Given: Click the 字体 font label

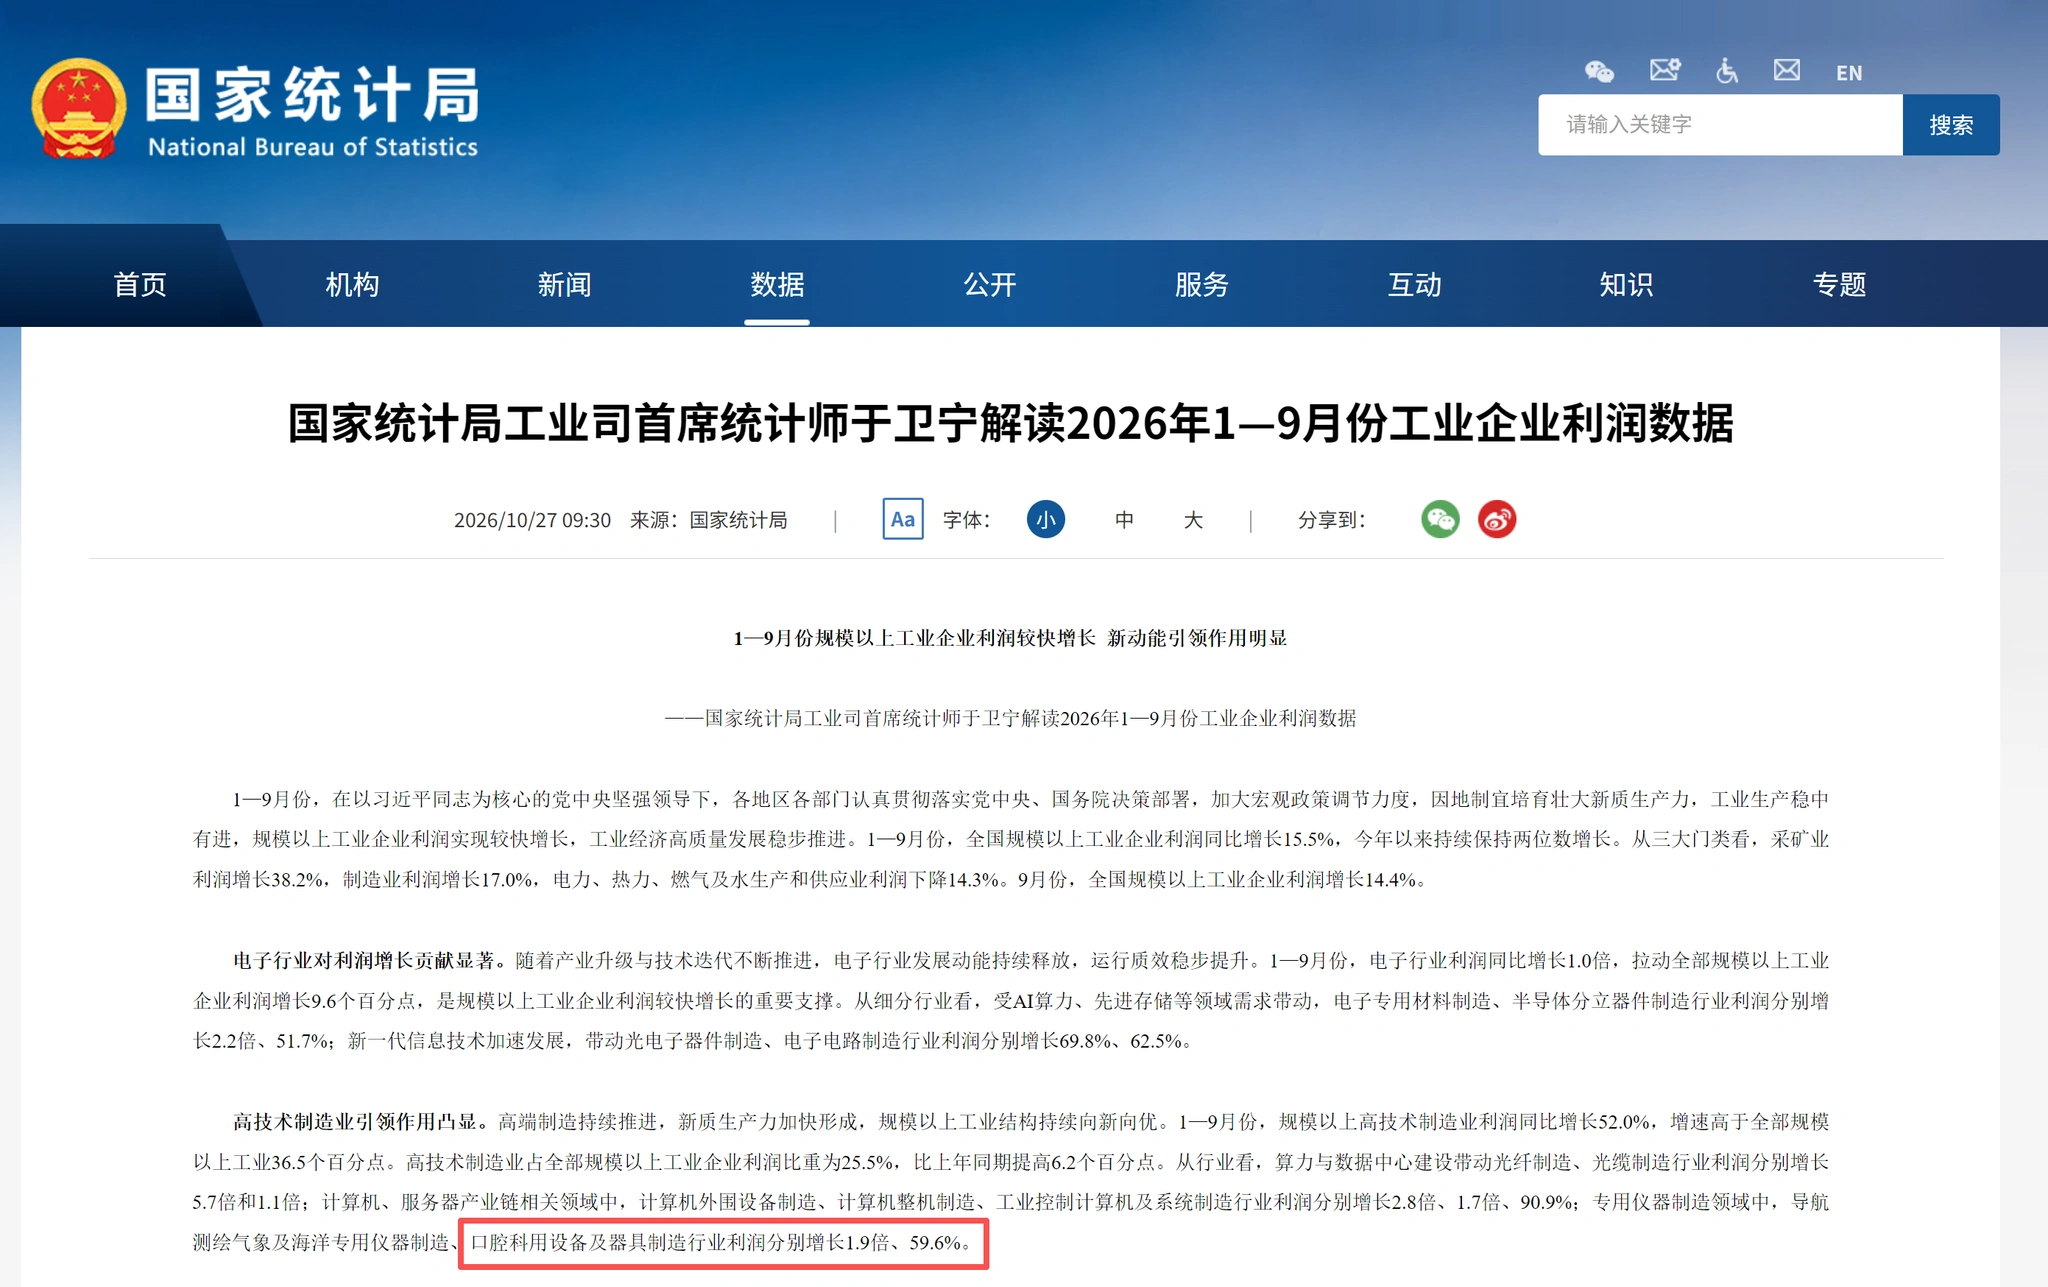Looking at the screenshot, I should (x=966, y=520).
